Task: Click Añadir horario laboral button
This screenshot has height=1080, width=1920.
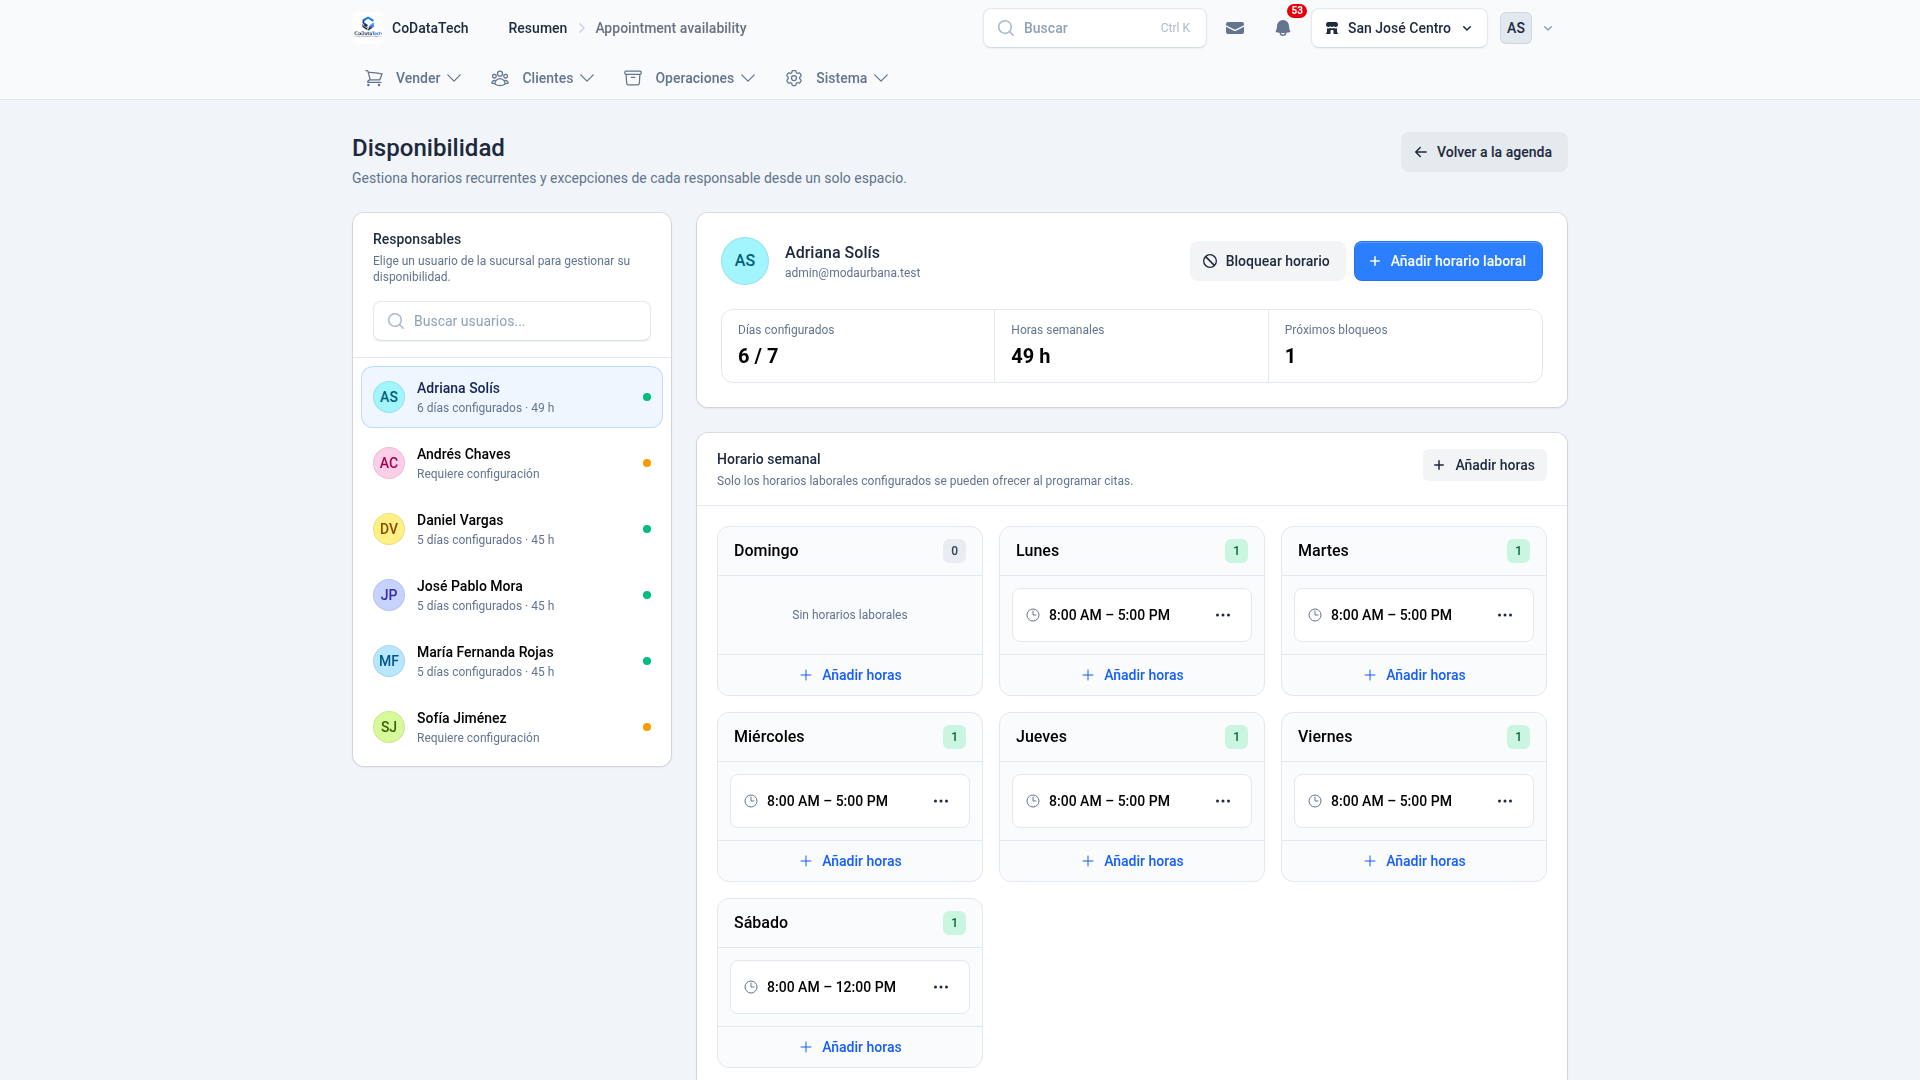Action: [1448, 261]
